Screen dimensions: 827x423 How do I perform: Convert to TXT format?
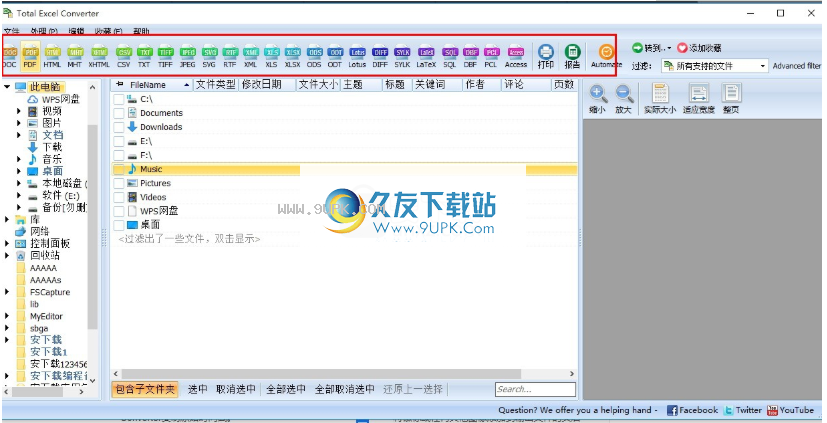pos(145,56)
